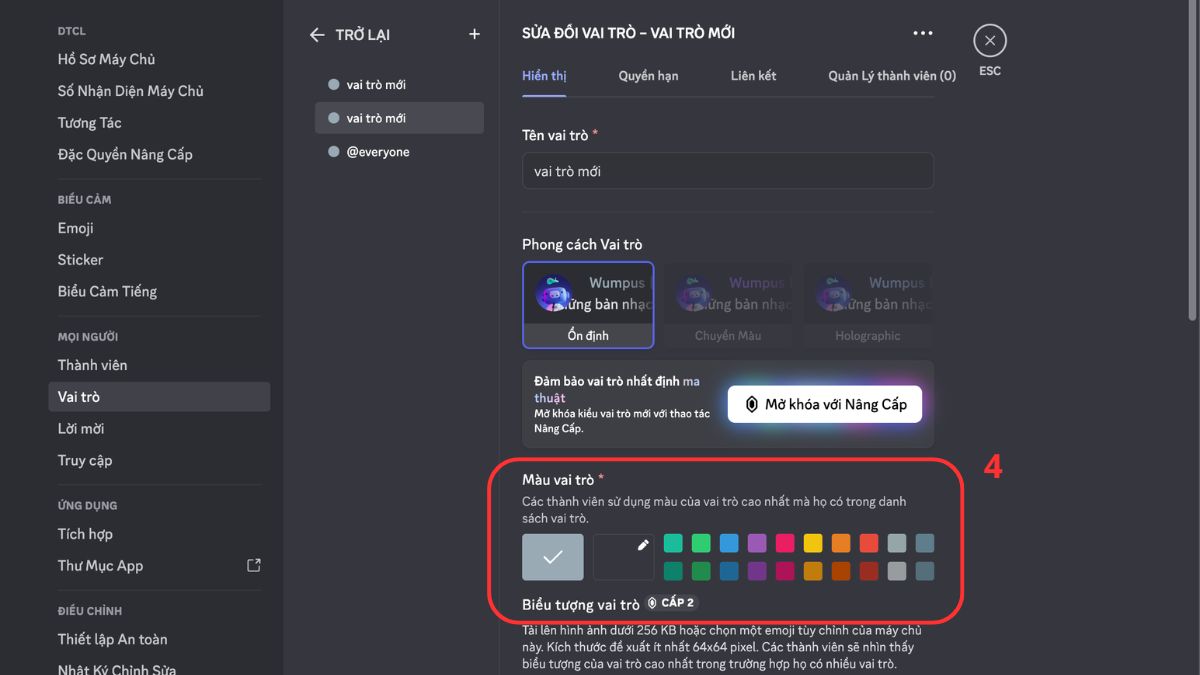Image resolution: width=1200 pixels, height=675 pixels.
Task: Click the Mở khóa với Nâng Cấp button
Action: [824, 404]
